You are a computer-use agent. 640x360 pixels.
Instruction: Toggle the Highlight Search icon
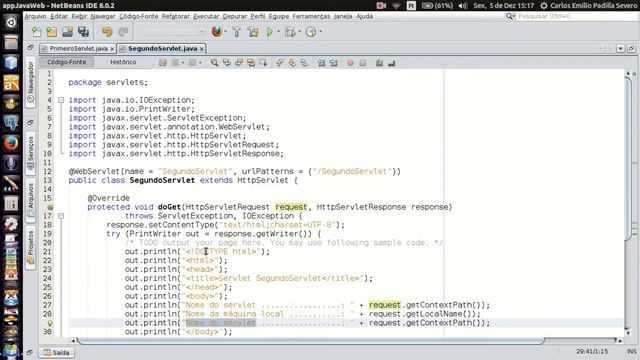click(251, 63)
